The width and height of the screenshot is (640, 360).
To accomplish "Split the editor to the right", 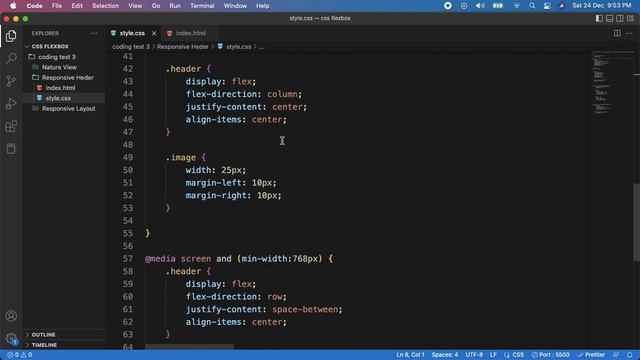I will (x=617, y=33).
